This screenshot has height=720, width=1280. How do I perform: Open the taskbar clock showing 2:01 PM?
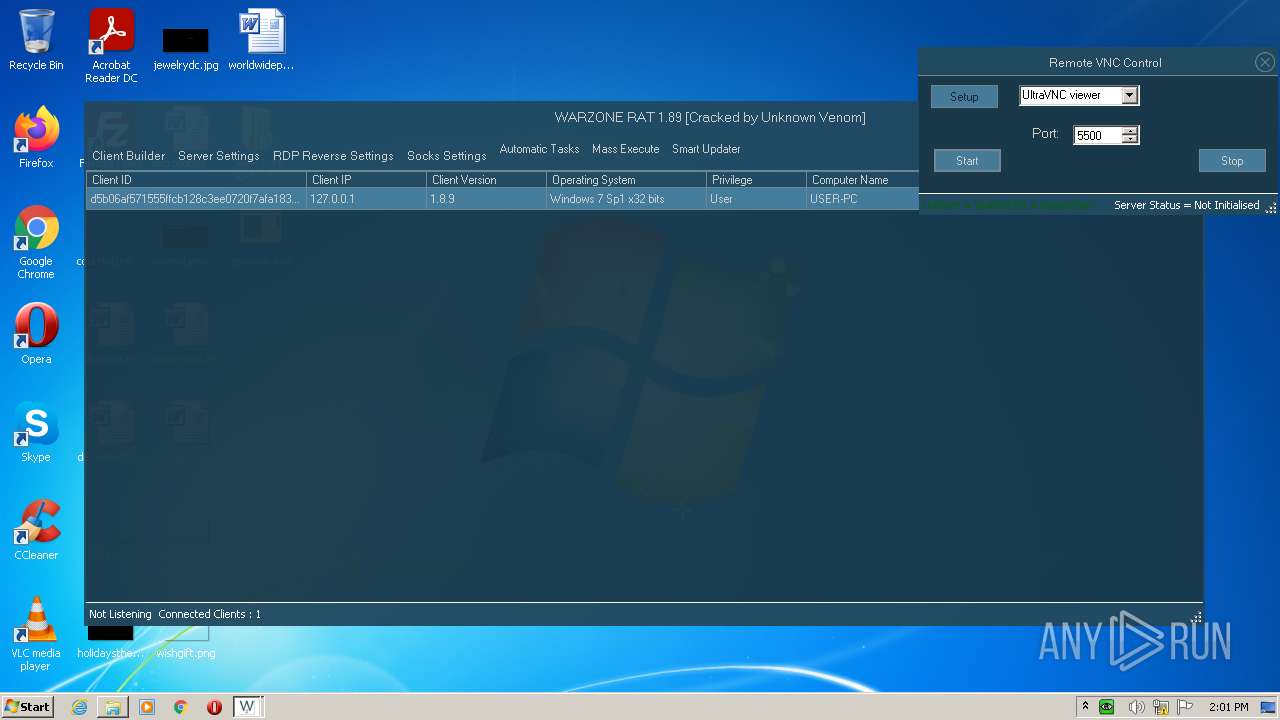point(1228,707)
